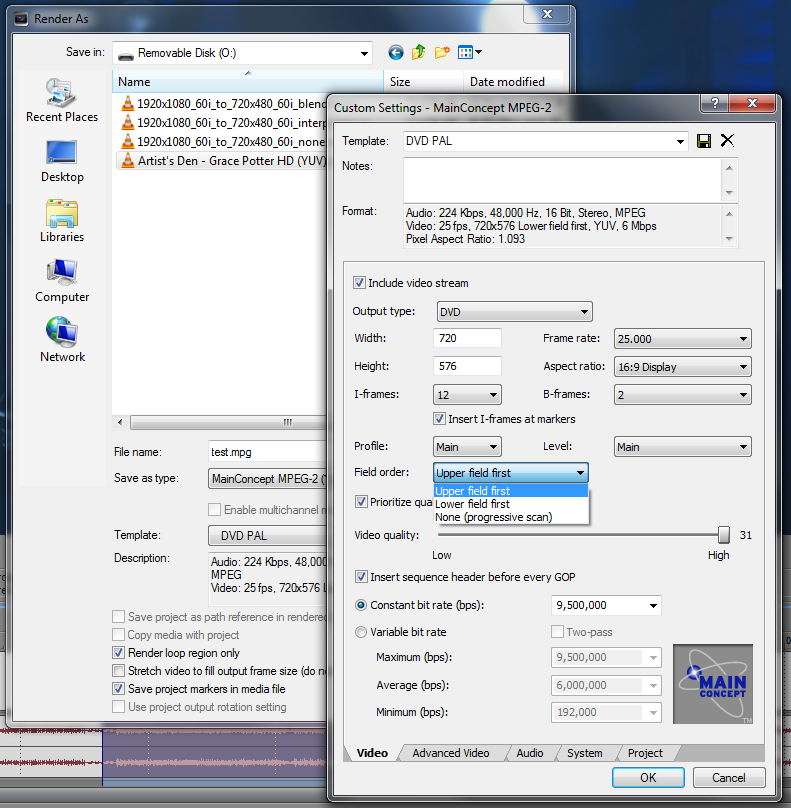Uncheck Include video stream checkbox
The image size is (791, 808).
(x=361, y=283)
